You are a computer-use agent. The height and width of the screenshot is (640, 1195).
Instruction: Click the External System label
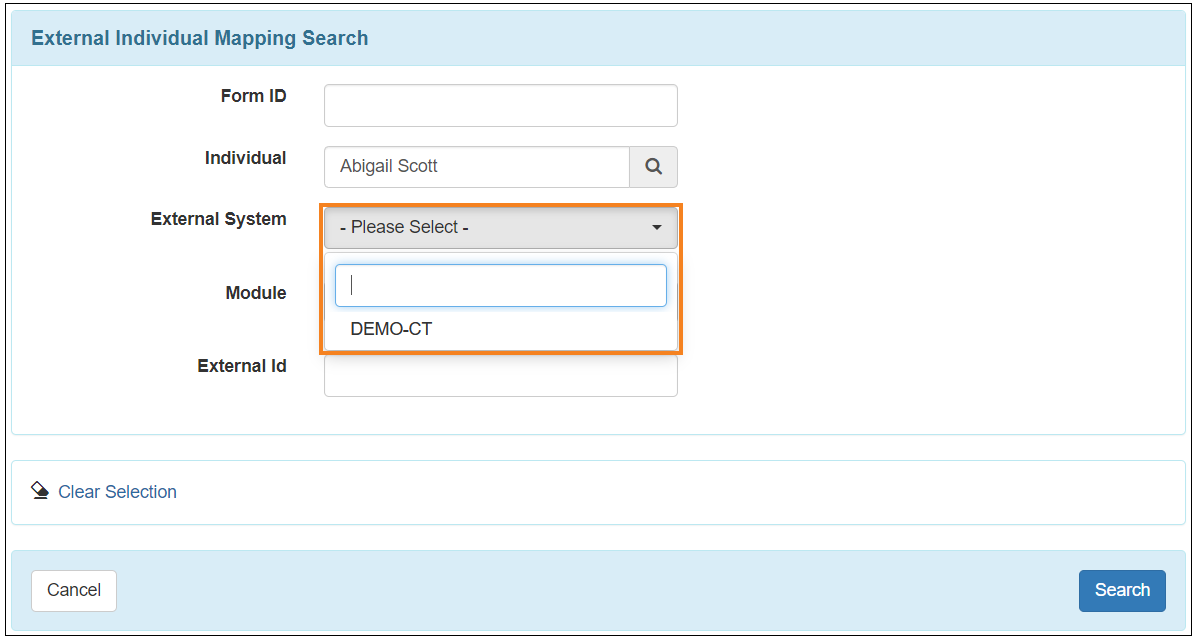[x=219, y=219]
